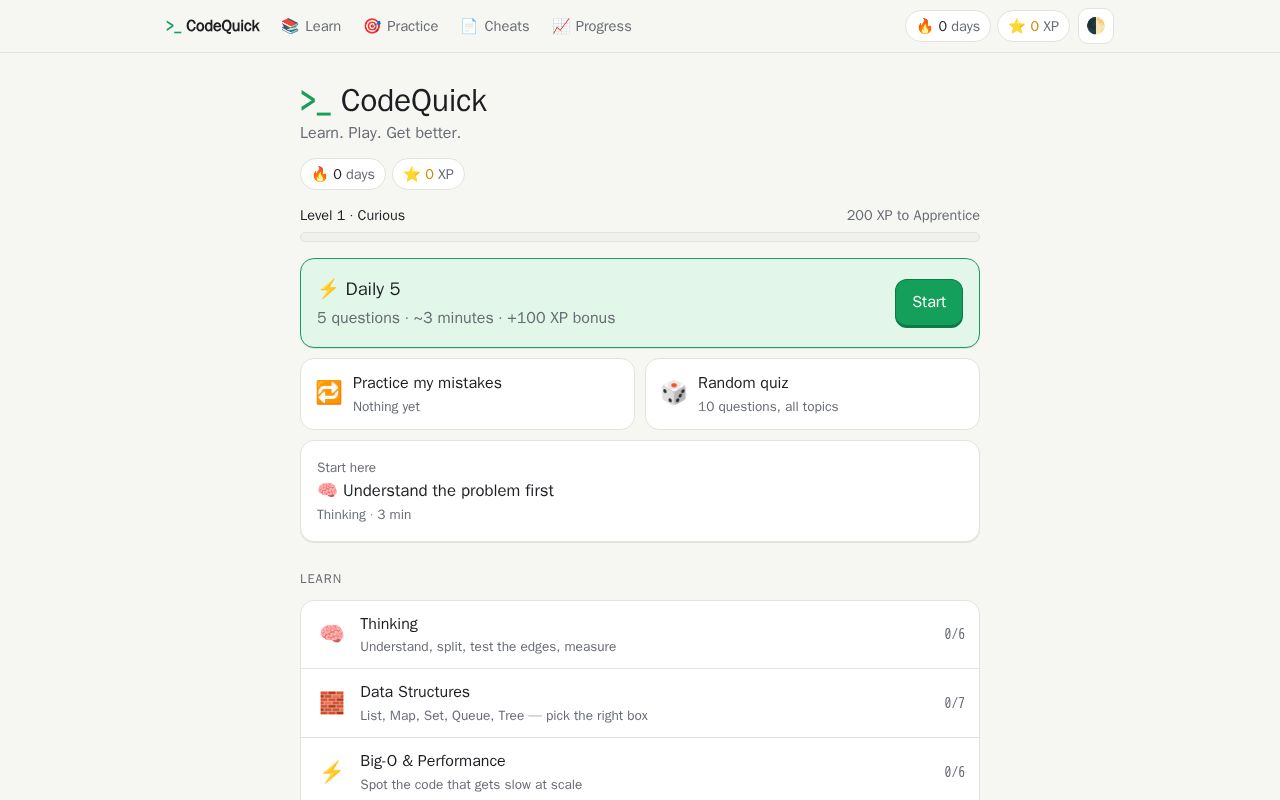This screenshot has width=1280, height=800.
Task: Click the '200 XP to Apprentice' text
Action: coord(913,215)
